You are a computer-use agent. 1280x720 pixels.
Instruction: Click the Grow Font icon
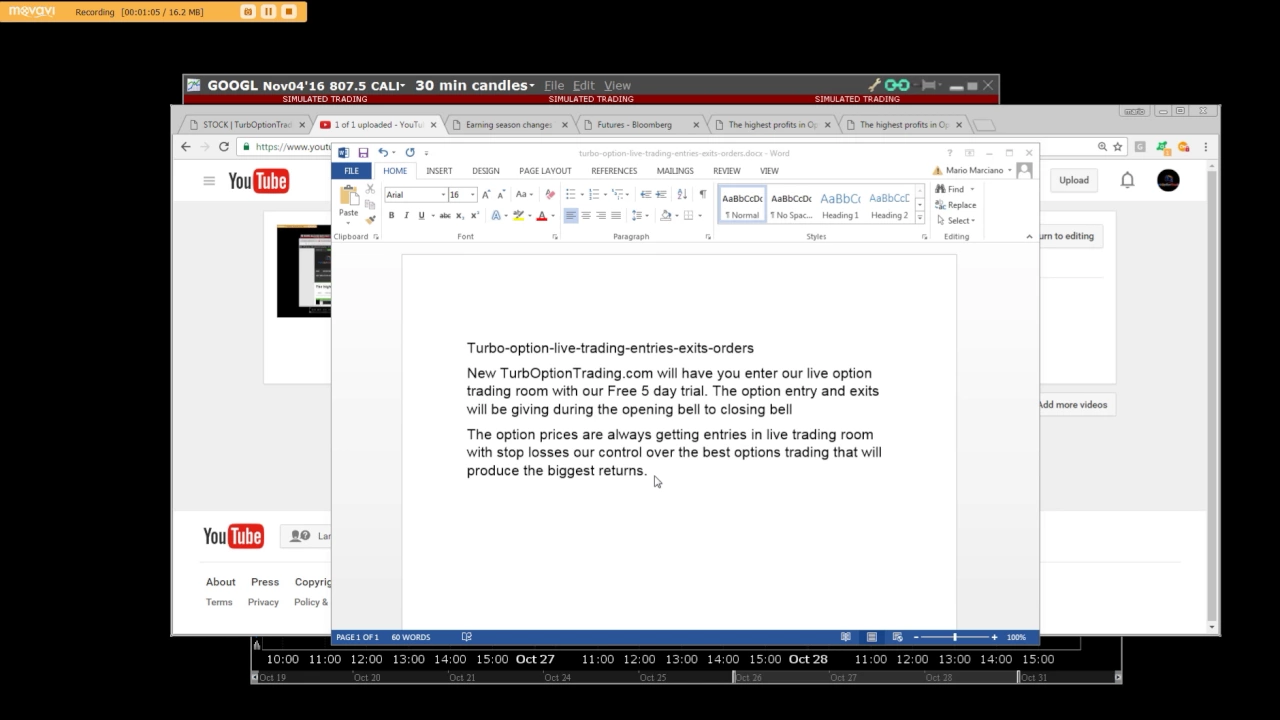point(486,195)
